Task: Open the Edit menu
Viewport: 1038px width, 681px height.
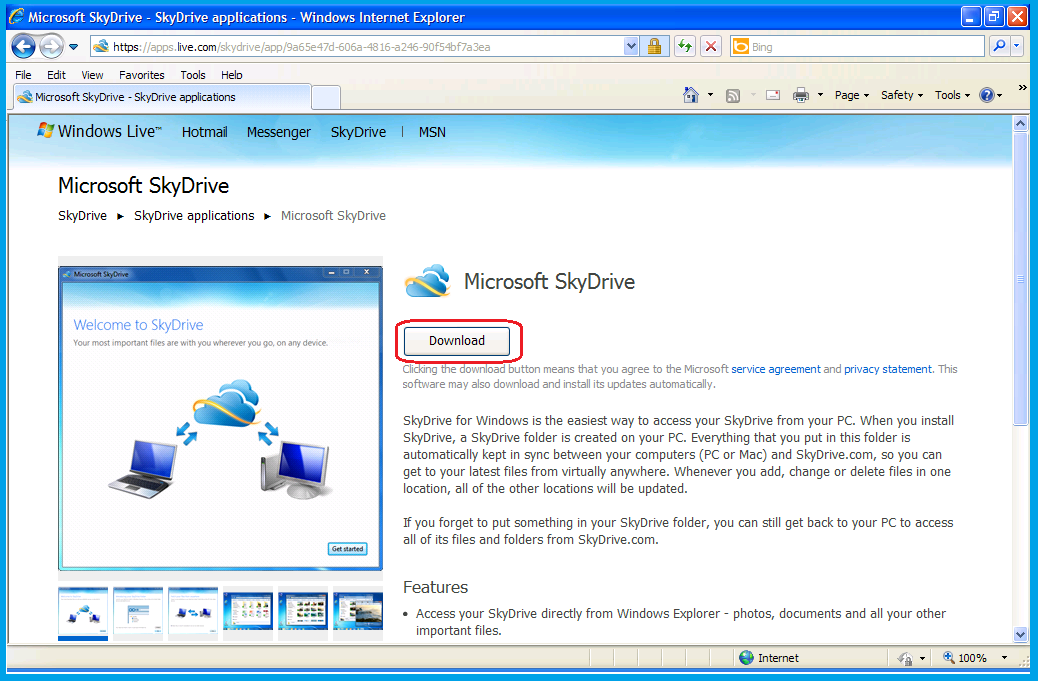Action: tap(56, 75)
